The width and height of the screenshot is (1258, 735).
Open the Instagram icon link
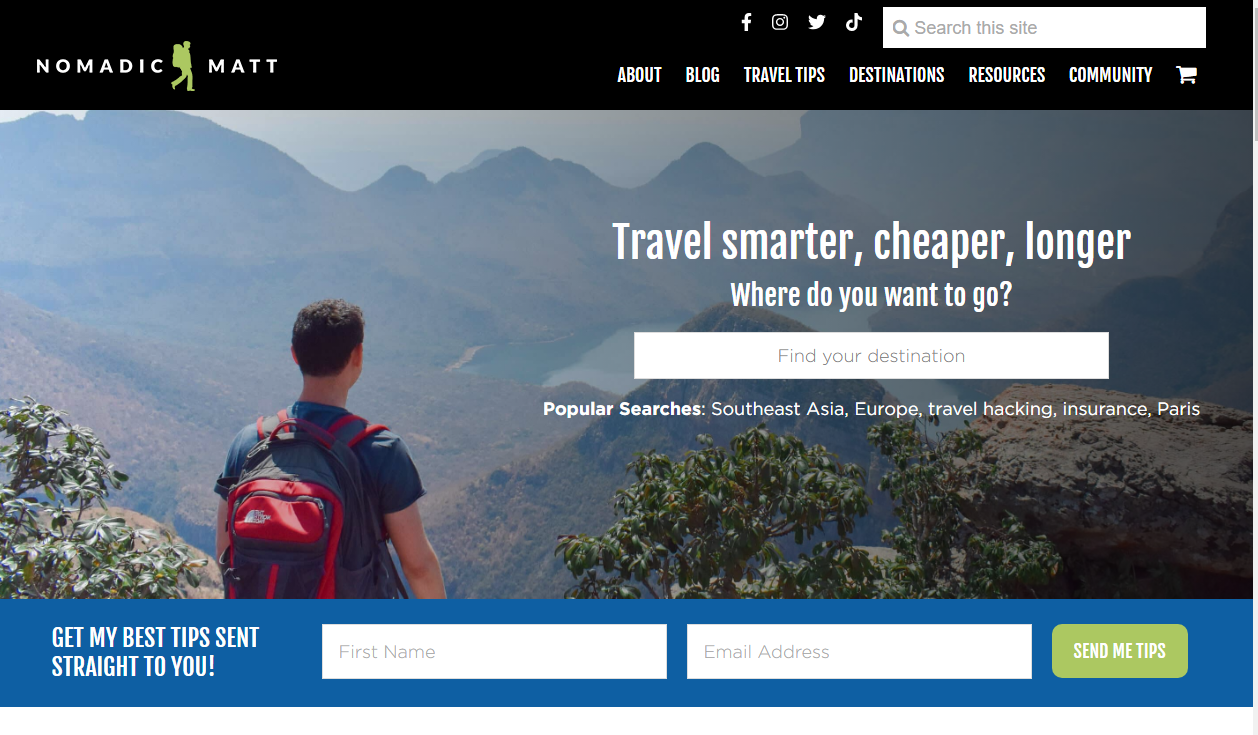click(780, 22)
